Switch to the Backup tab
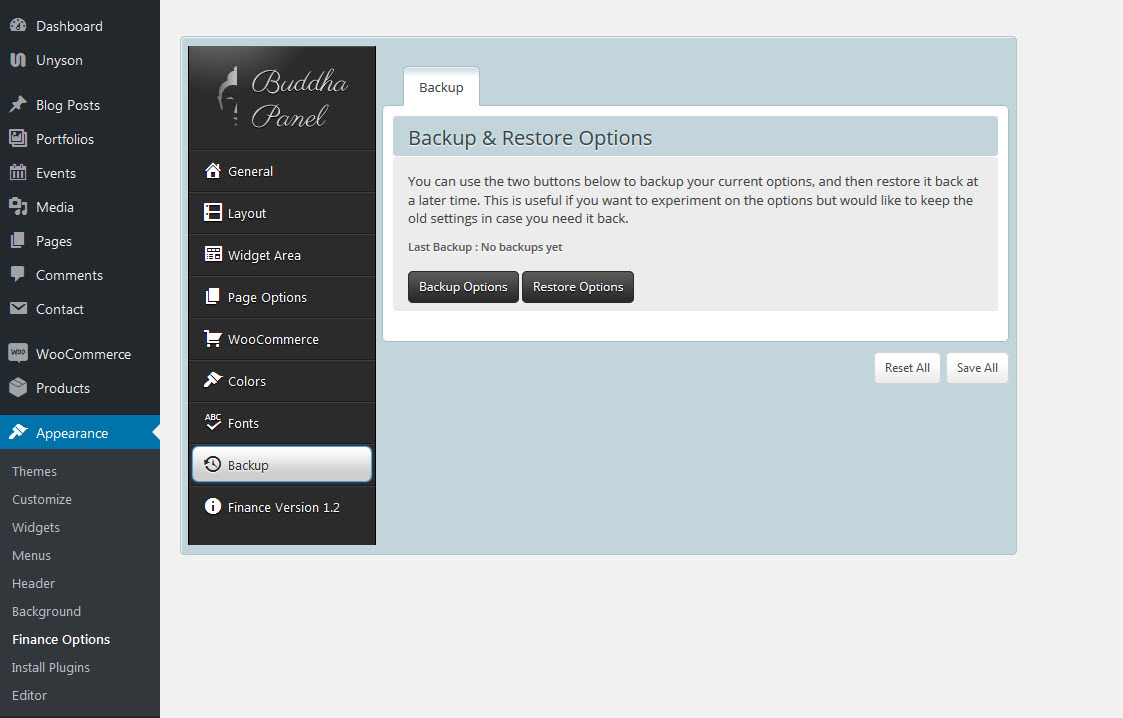The image size is (1123, 718). tap(441, 87)
